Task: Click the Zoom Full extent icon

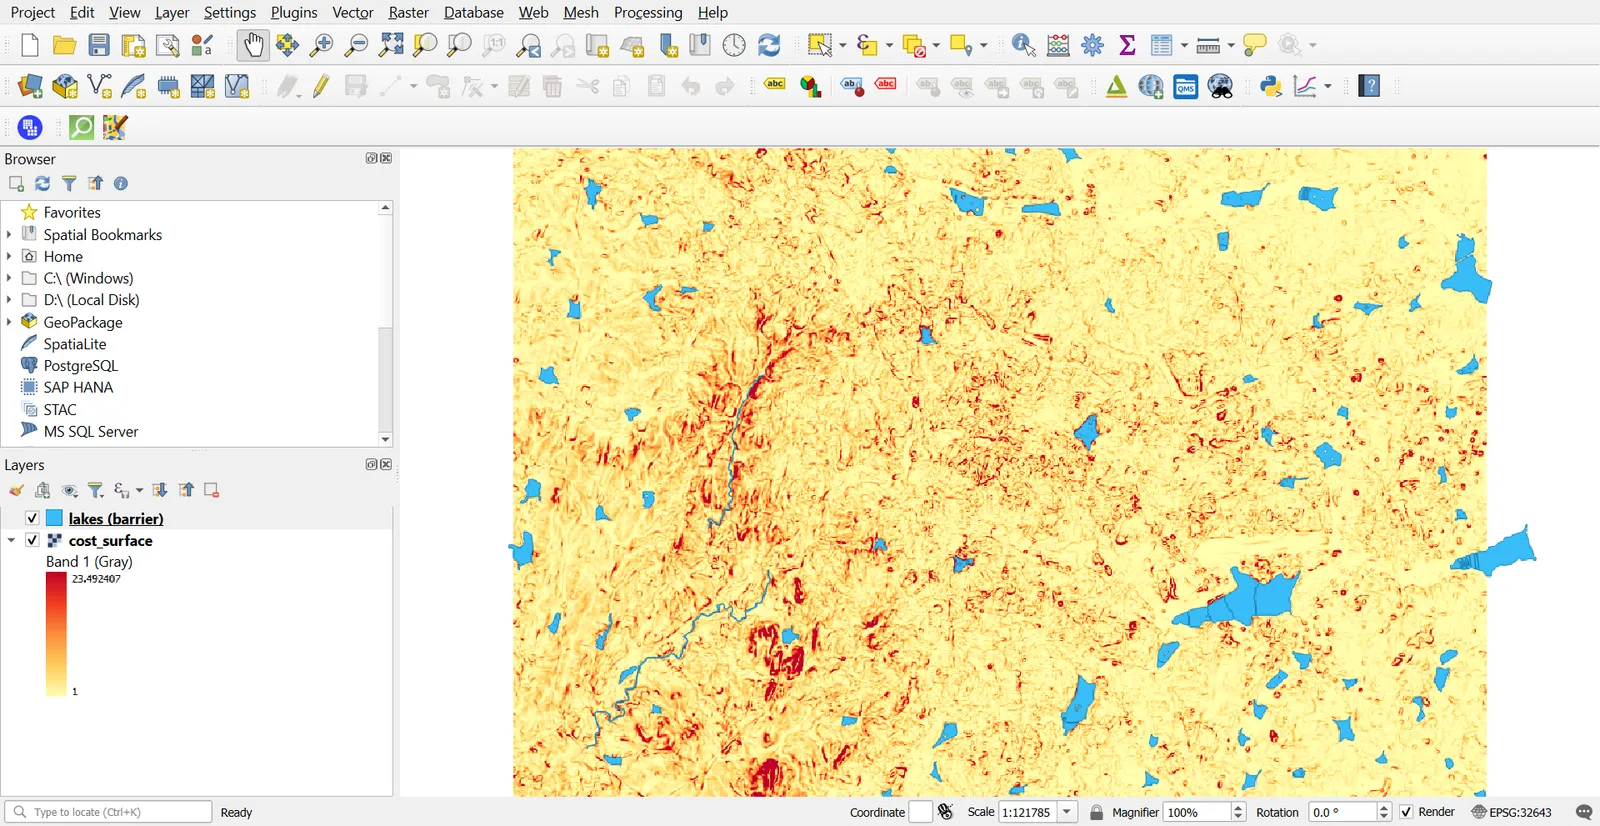Action: tap(391, 45)
